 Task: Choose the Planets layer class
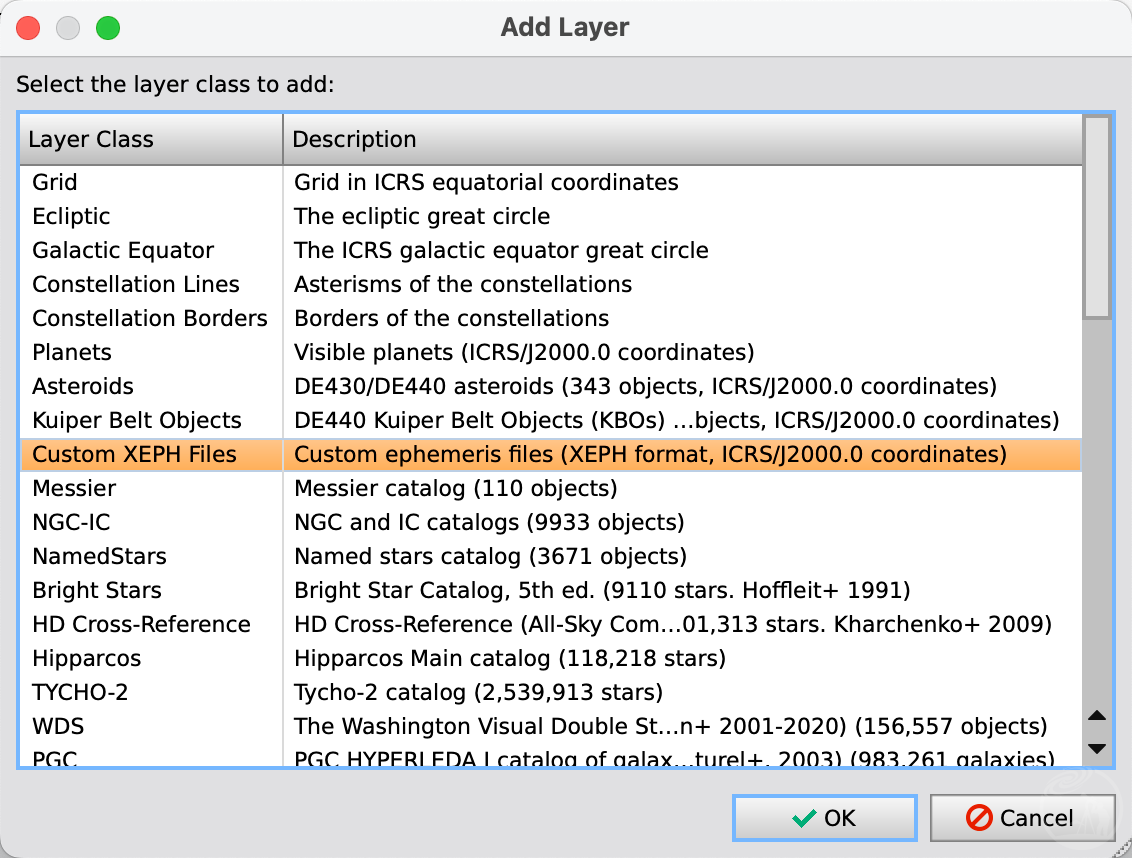pyautogui.click(x=72, y=352)
